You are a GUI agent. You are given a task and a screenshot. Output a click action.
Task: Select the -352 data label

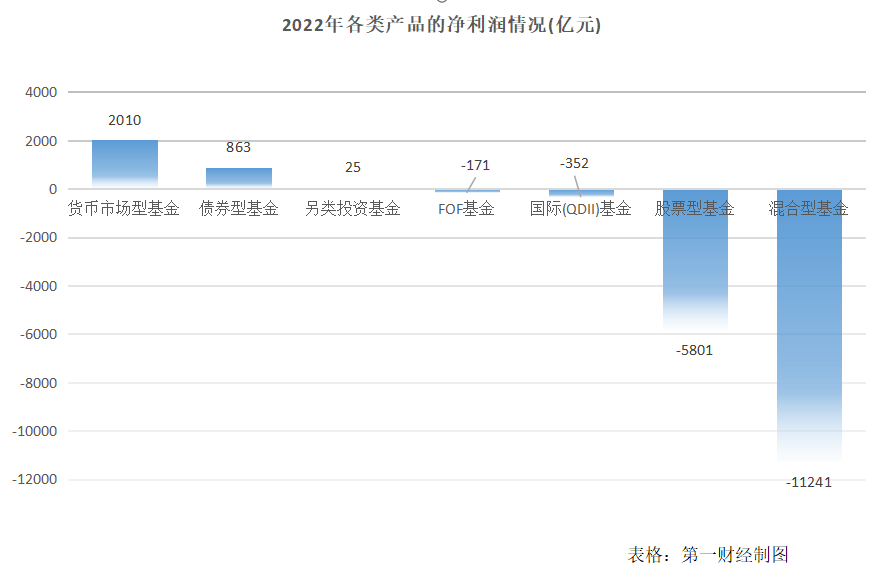[x=574, y=163]
